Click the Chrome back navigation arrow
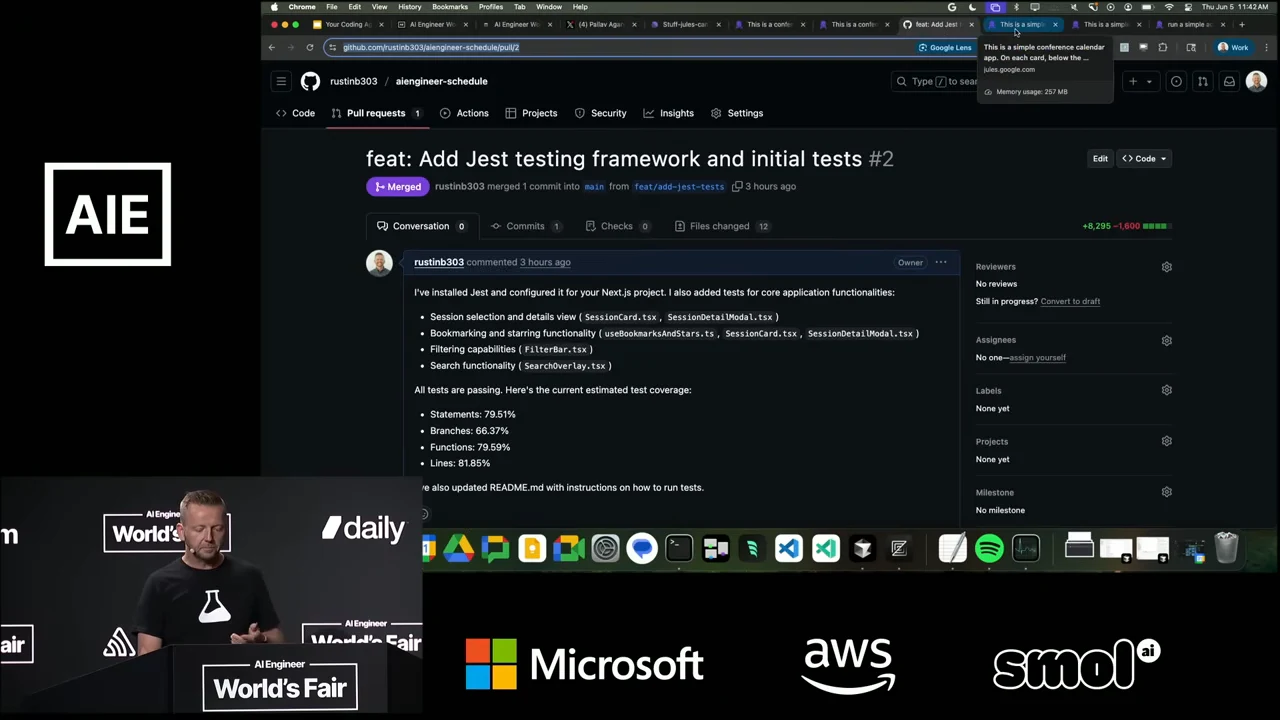This screenshot has height=720, width=1280. pos(271,47)
